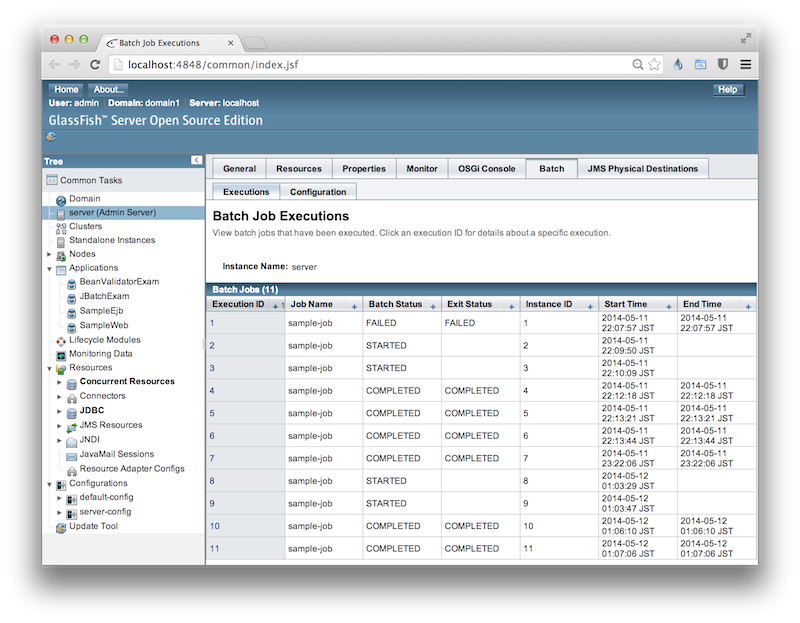Collapse the Applications tree node
The image size is (800, 623).
point(49,268)
